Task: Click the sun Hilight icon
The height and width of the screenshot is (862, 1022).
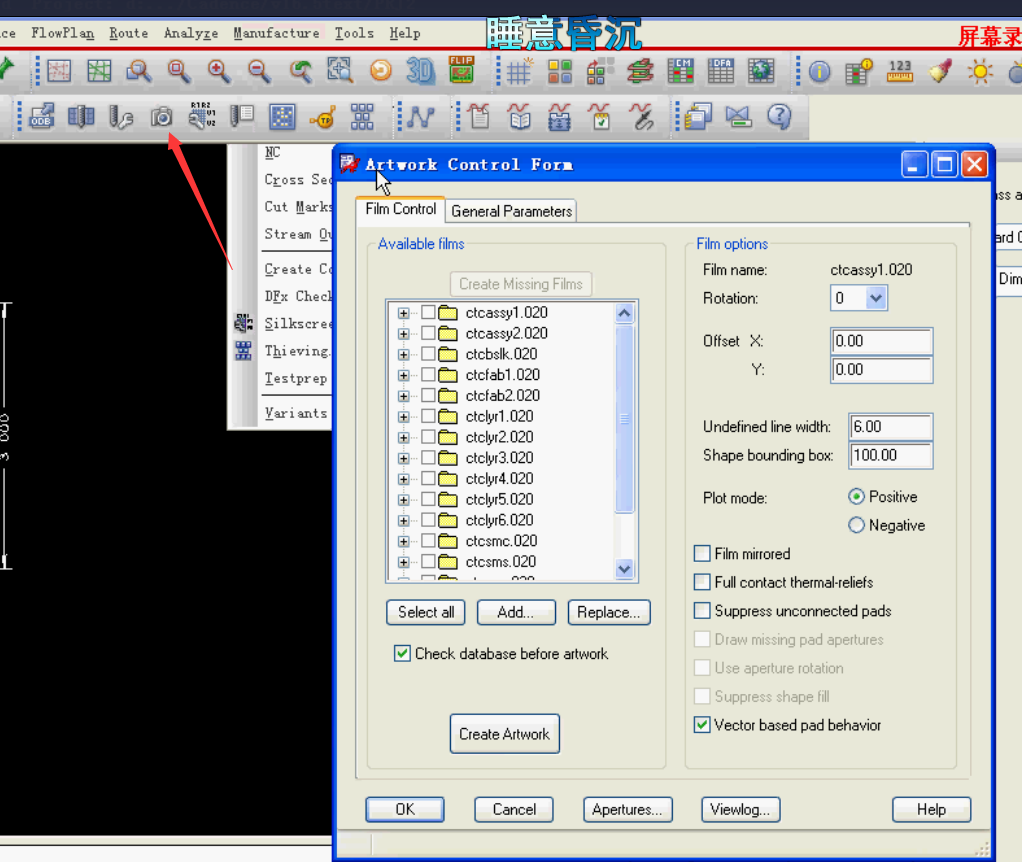Action: click(980, 70)
